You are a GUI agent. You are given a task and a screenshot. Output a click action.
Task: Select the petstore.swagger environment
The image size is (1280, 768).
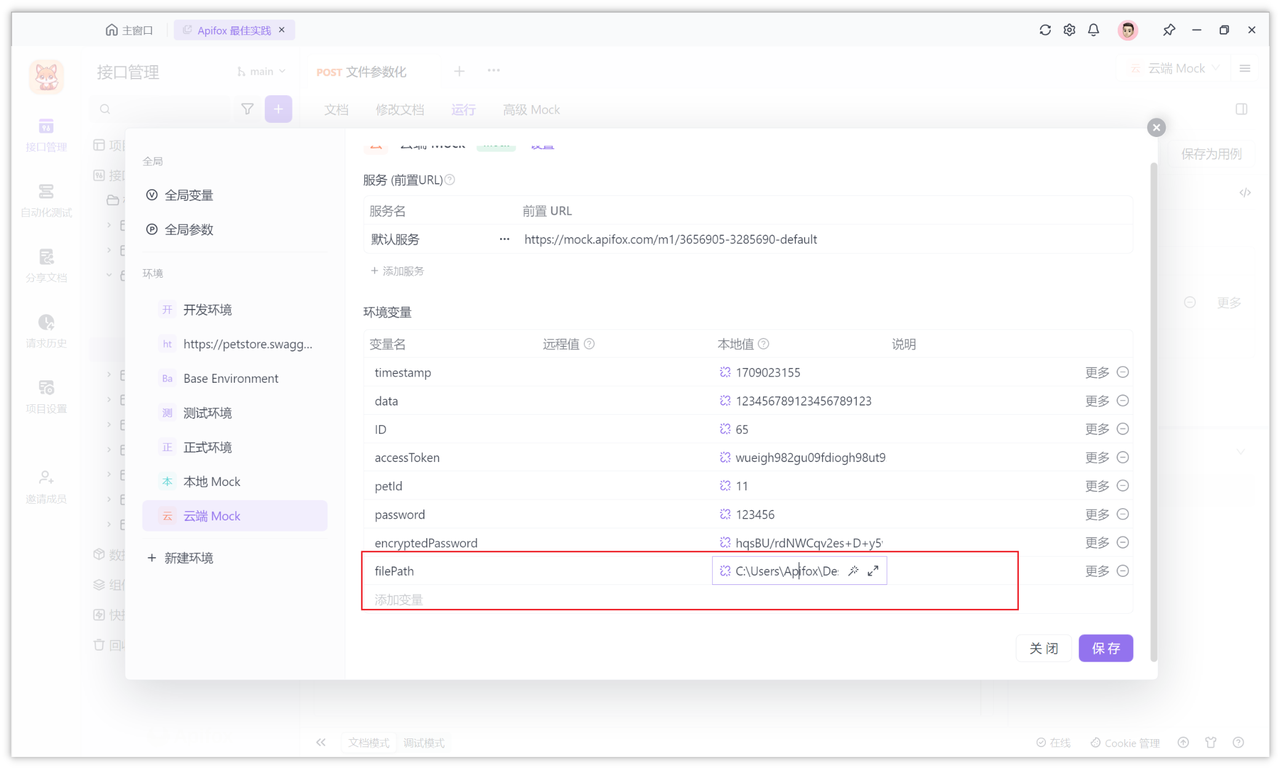(x=235, y=344)
